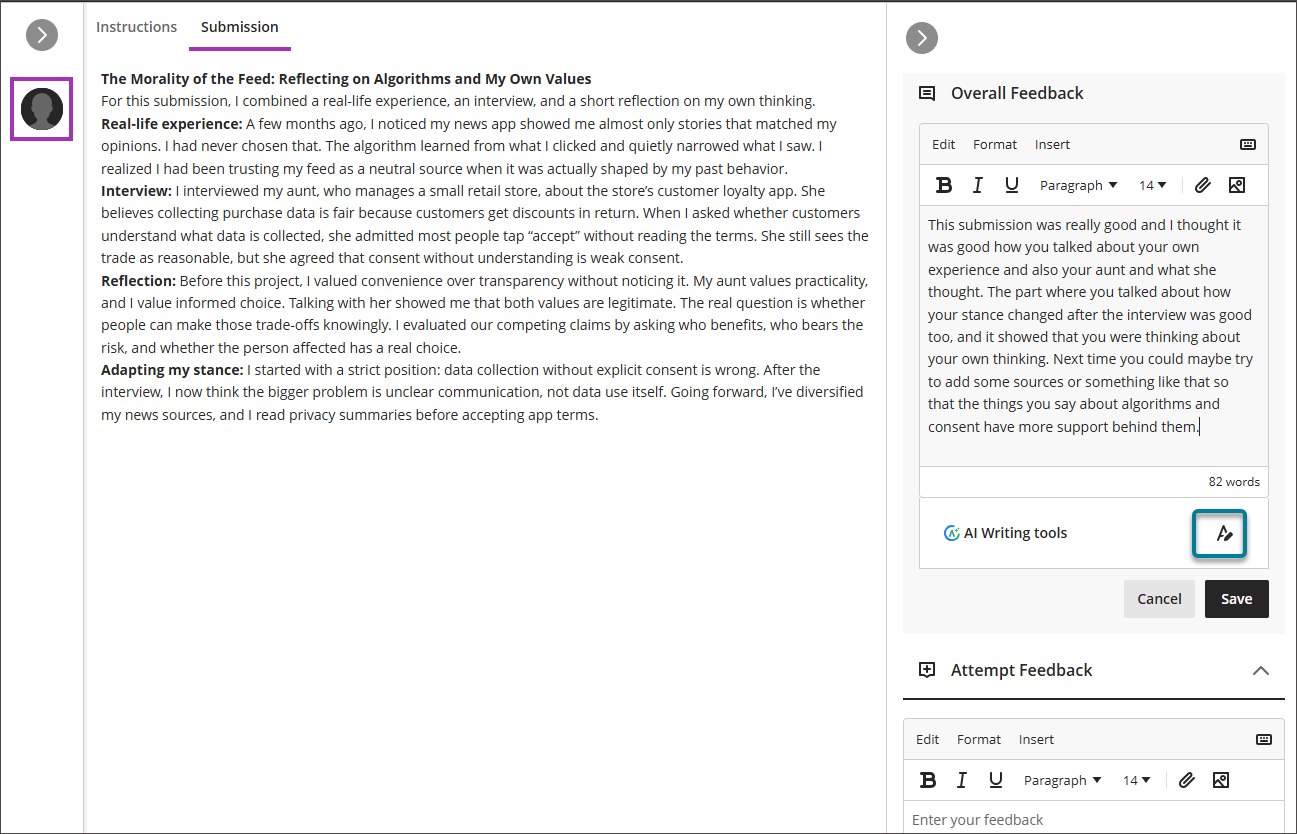Insert image in Overall Feedback editor
Image resolution: width=1297 pixels, height=834 pixels.
1237,185
